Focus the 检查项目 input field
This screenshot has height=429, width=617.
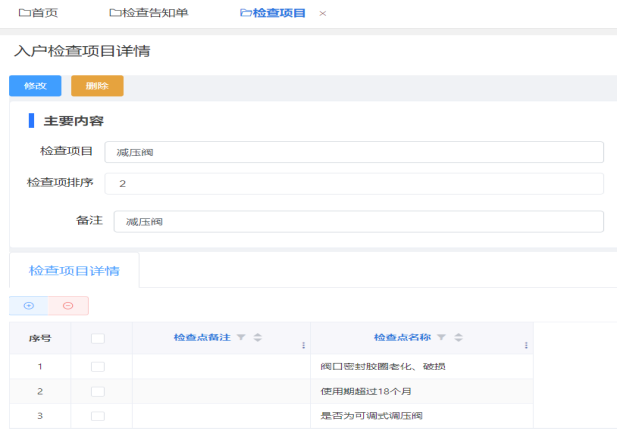[354, 152]
